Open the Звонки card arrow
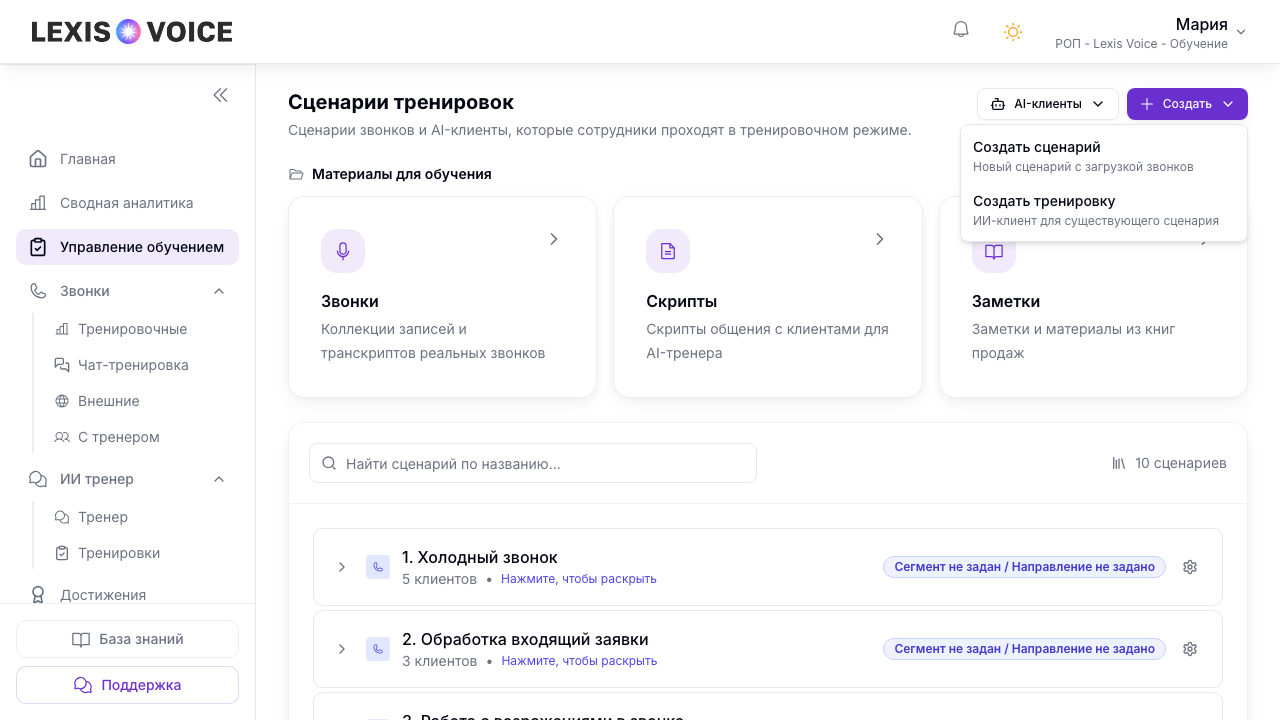1280x720 pixels. coord(554,239)
